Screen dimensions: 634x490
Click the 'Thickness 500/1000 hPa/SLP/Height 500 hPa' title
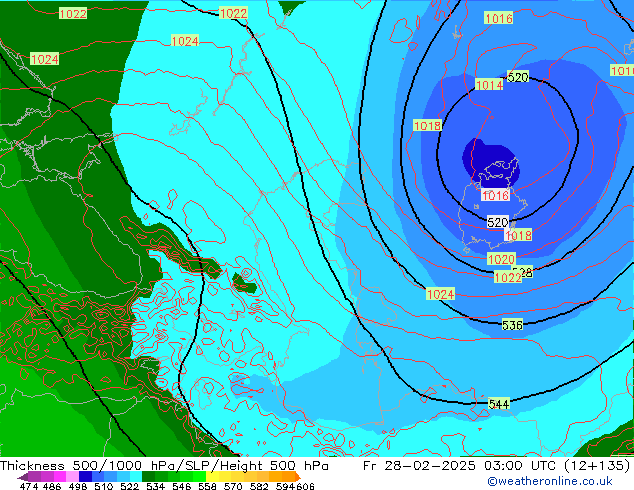pyautogui.click(x=164, y=465)
